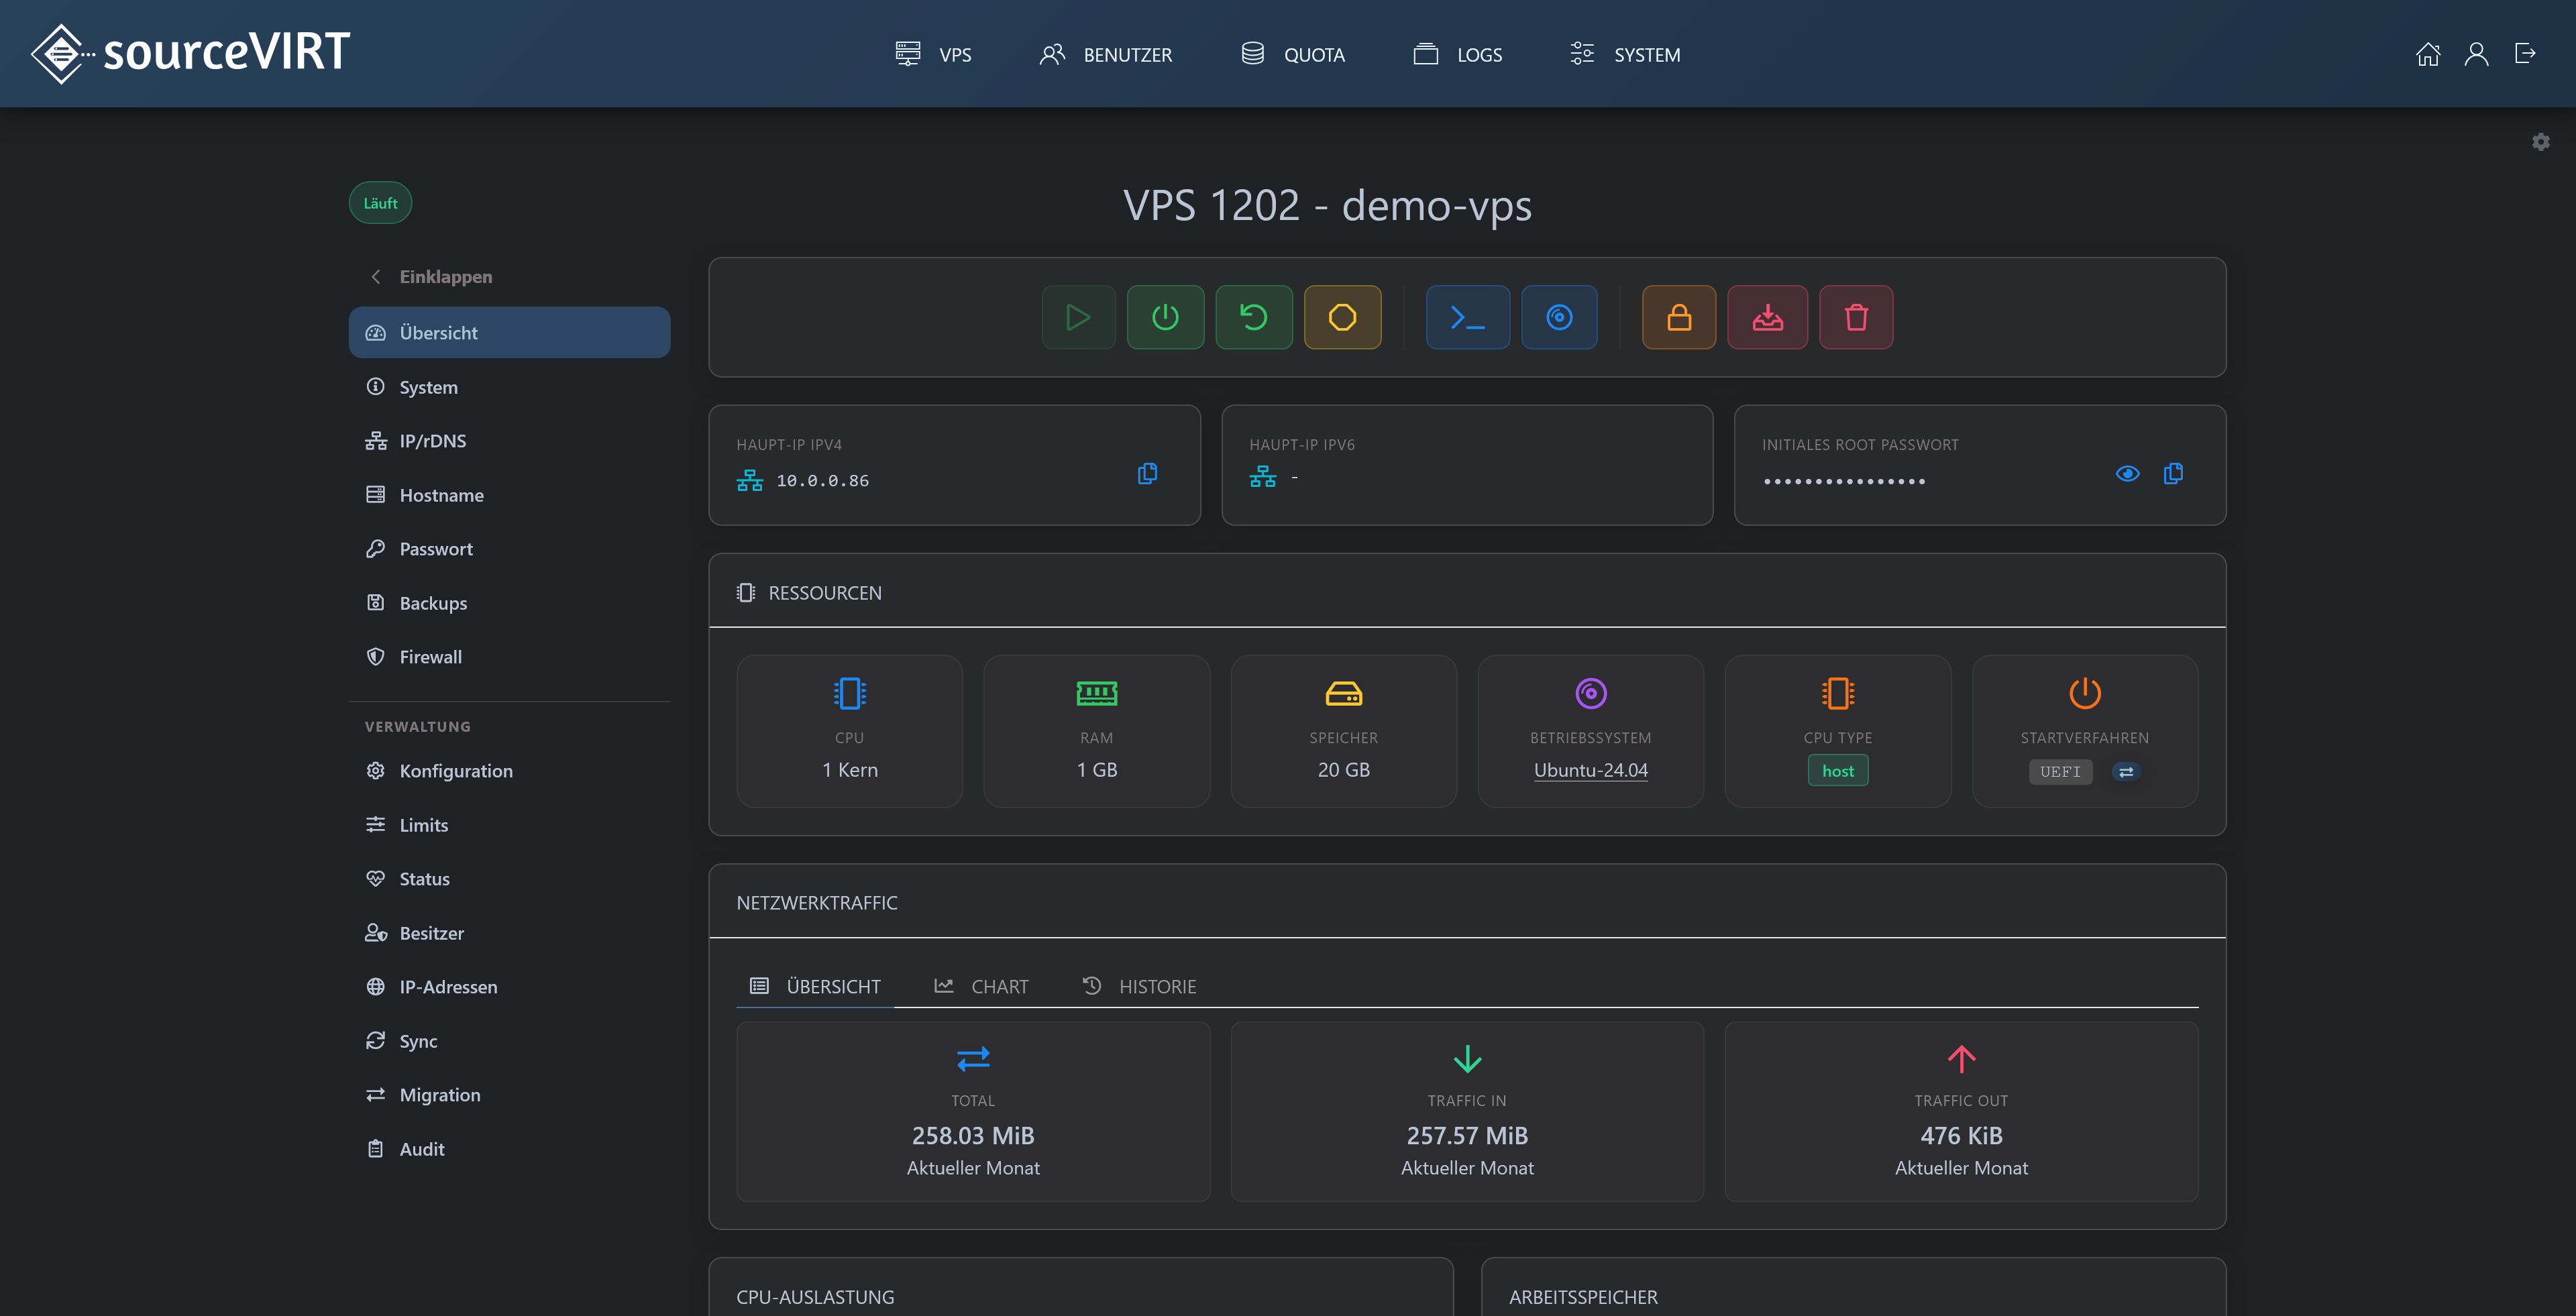The image size is (2576, 1316).
Task: Open IP-Adressen in the sidebar
Action: pos(509,987)
